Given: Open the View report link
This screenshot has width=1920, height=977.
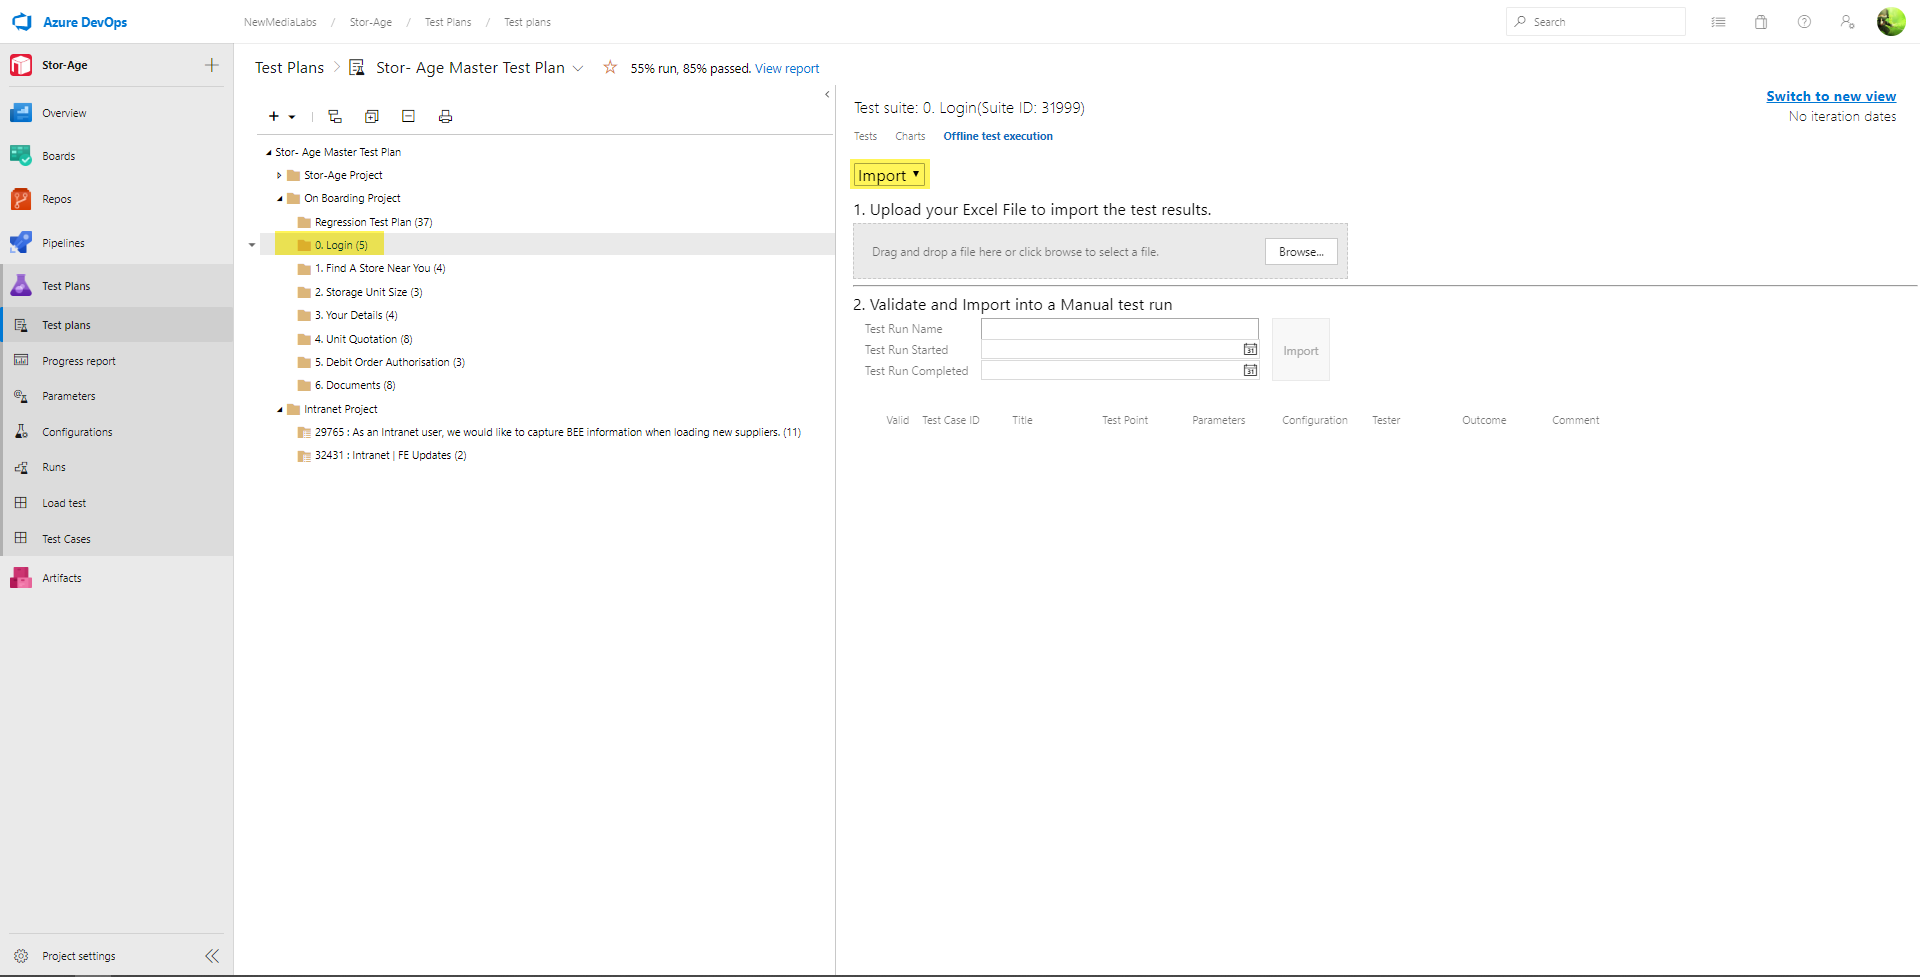Looking at the screenshot, I should point(787,69).
